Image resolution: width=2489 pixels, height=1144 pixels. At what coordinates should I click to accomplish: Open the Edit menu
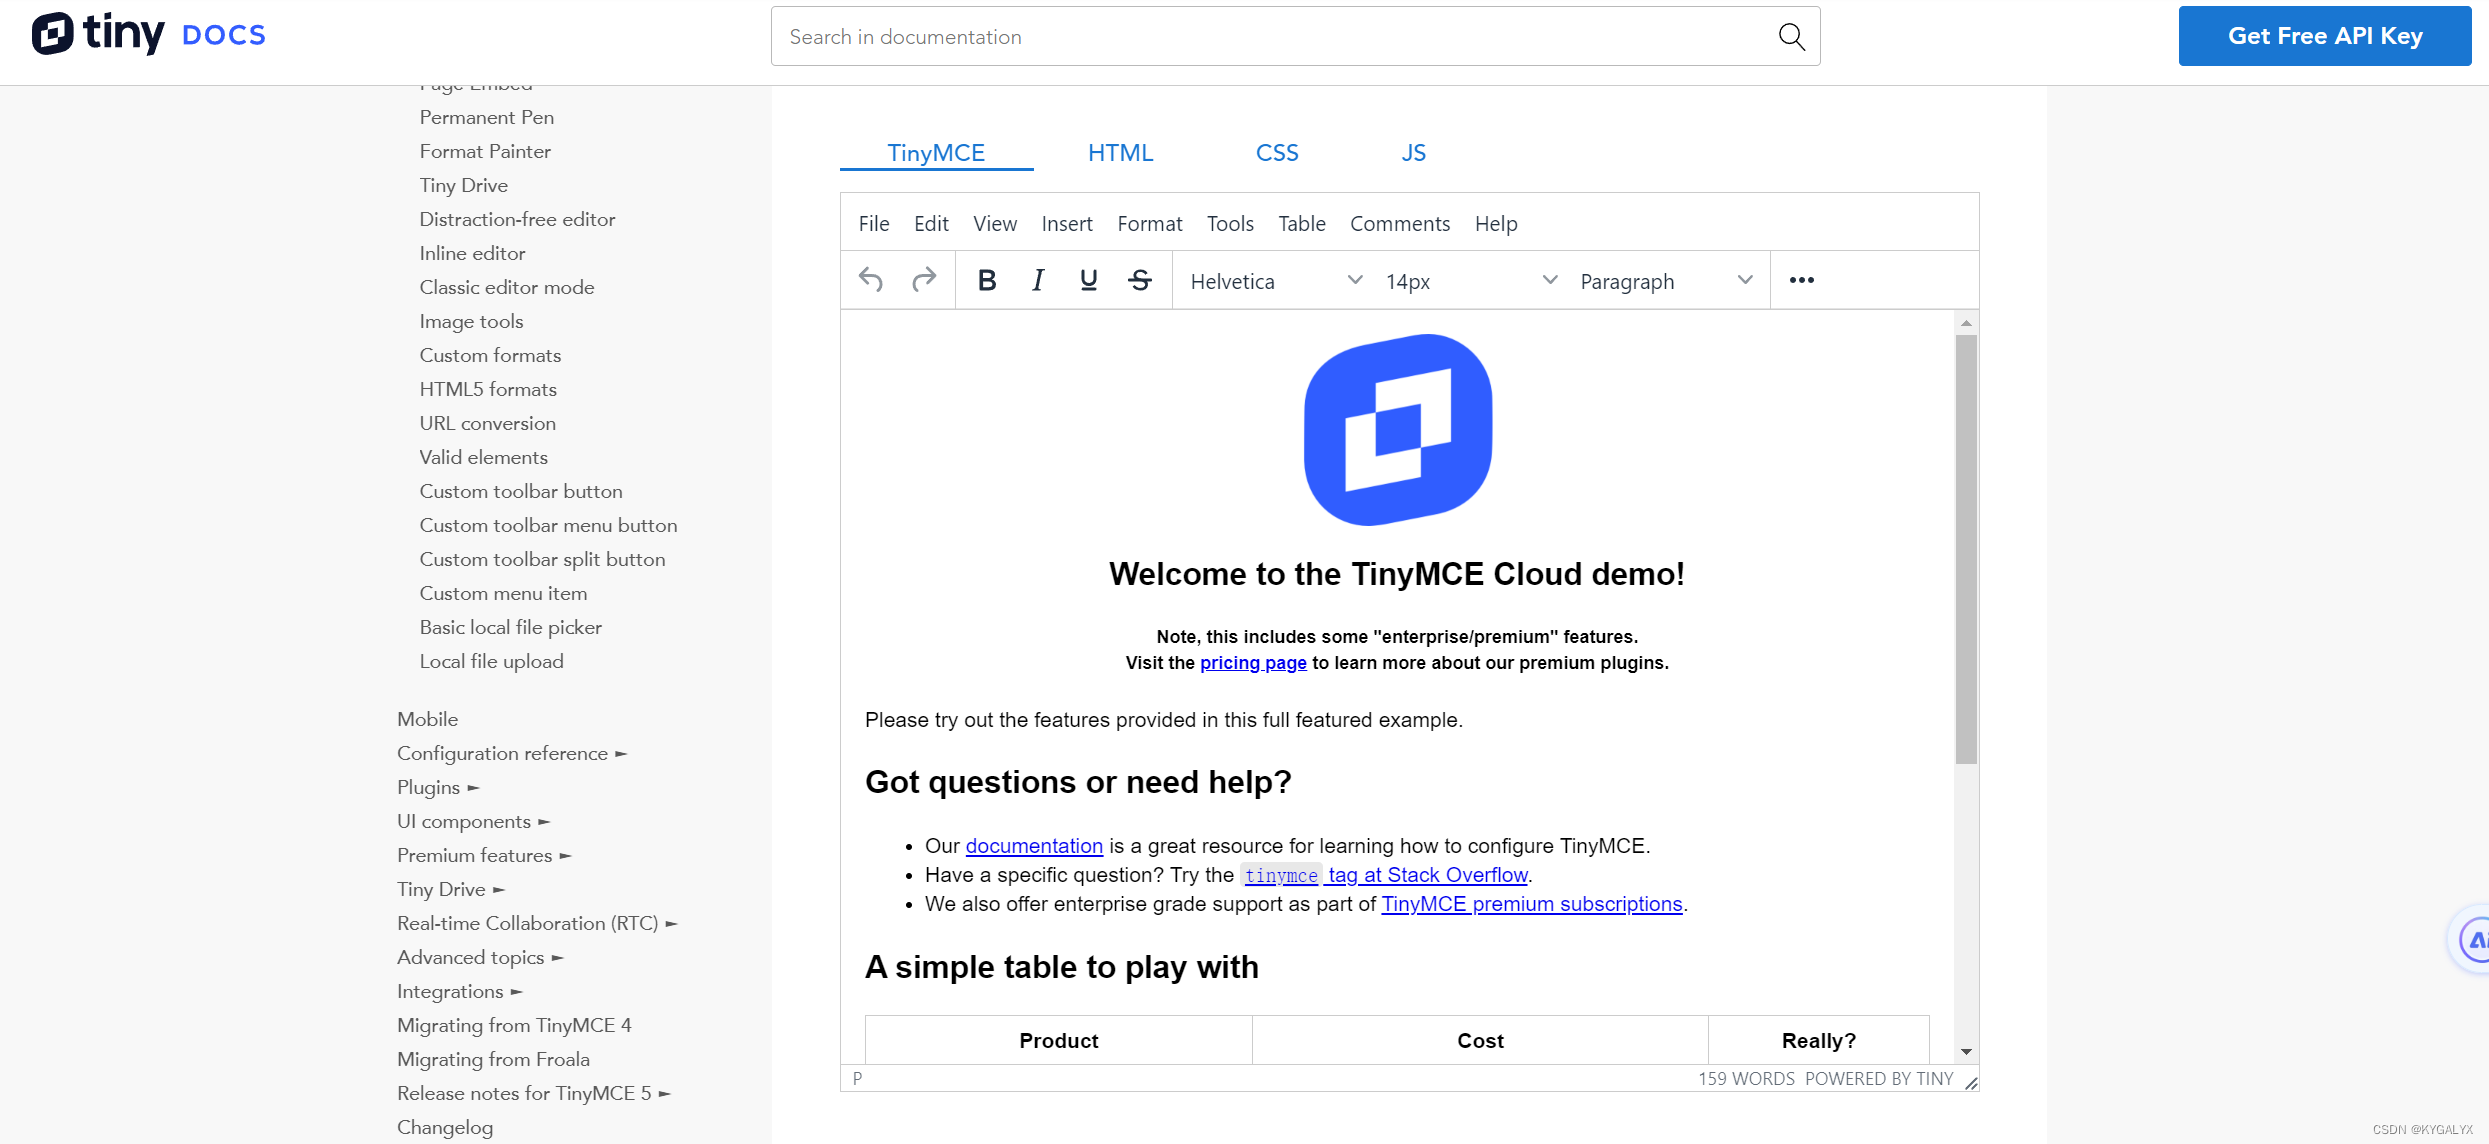[931, 223]
